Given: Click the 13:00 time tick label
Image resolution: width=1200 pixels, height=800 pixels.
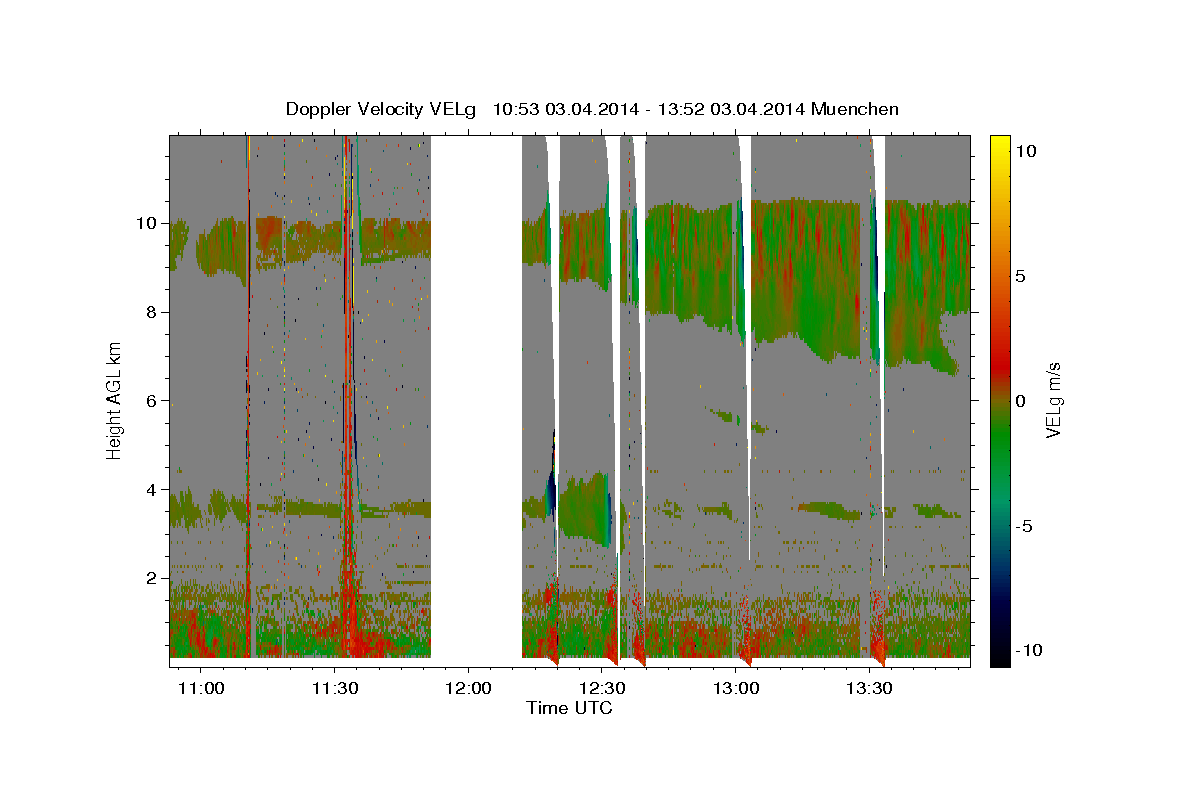Looking at the screenshot, I should [736, 688].
